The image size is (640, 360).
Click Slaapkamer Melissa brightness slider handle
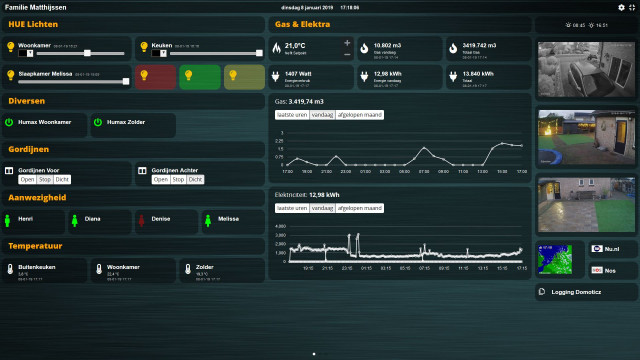pyautogui.click(x=126, y=82)
